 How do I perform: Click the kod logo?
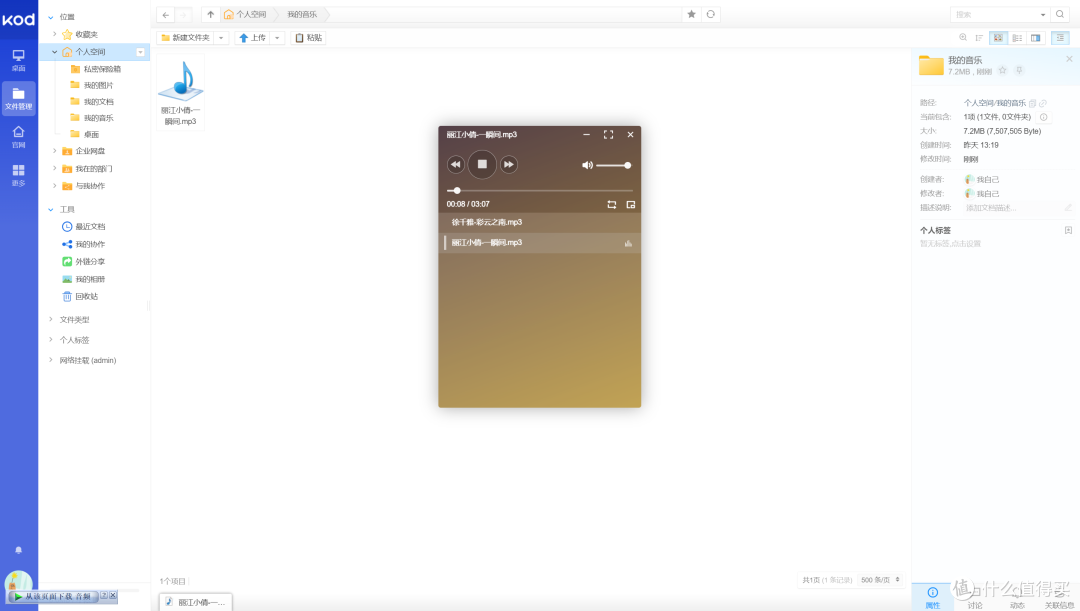coord(19,19)
